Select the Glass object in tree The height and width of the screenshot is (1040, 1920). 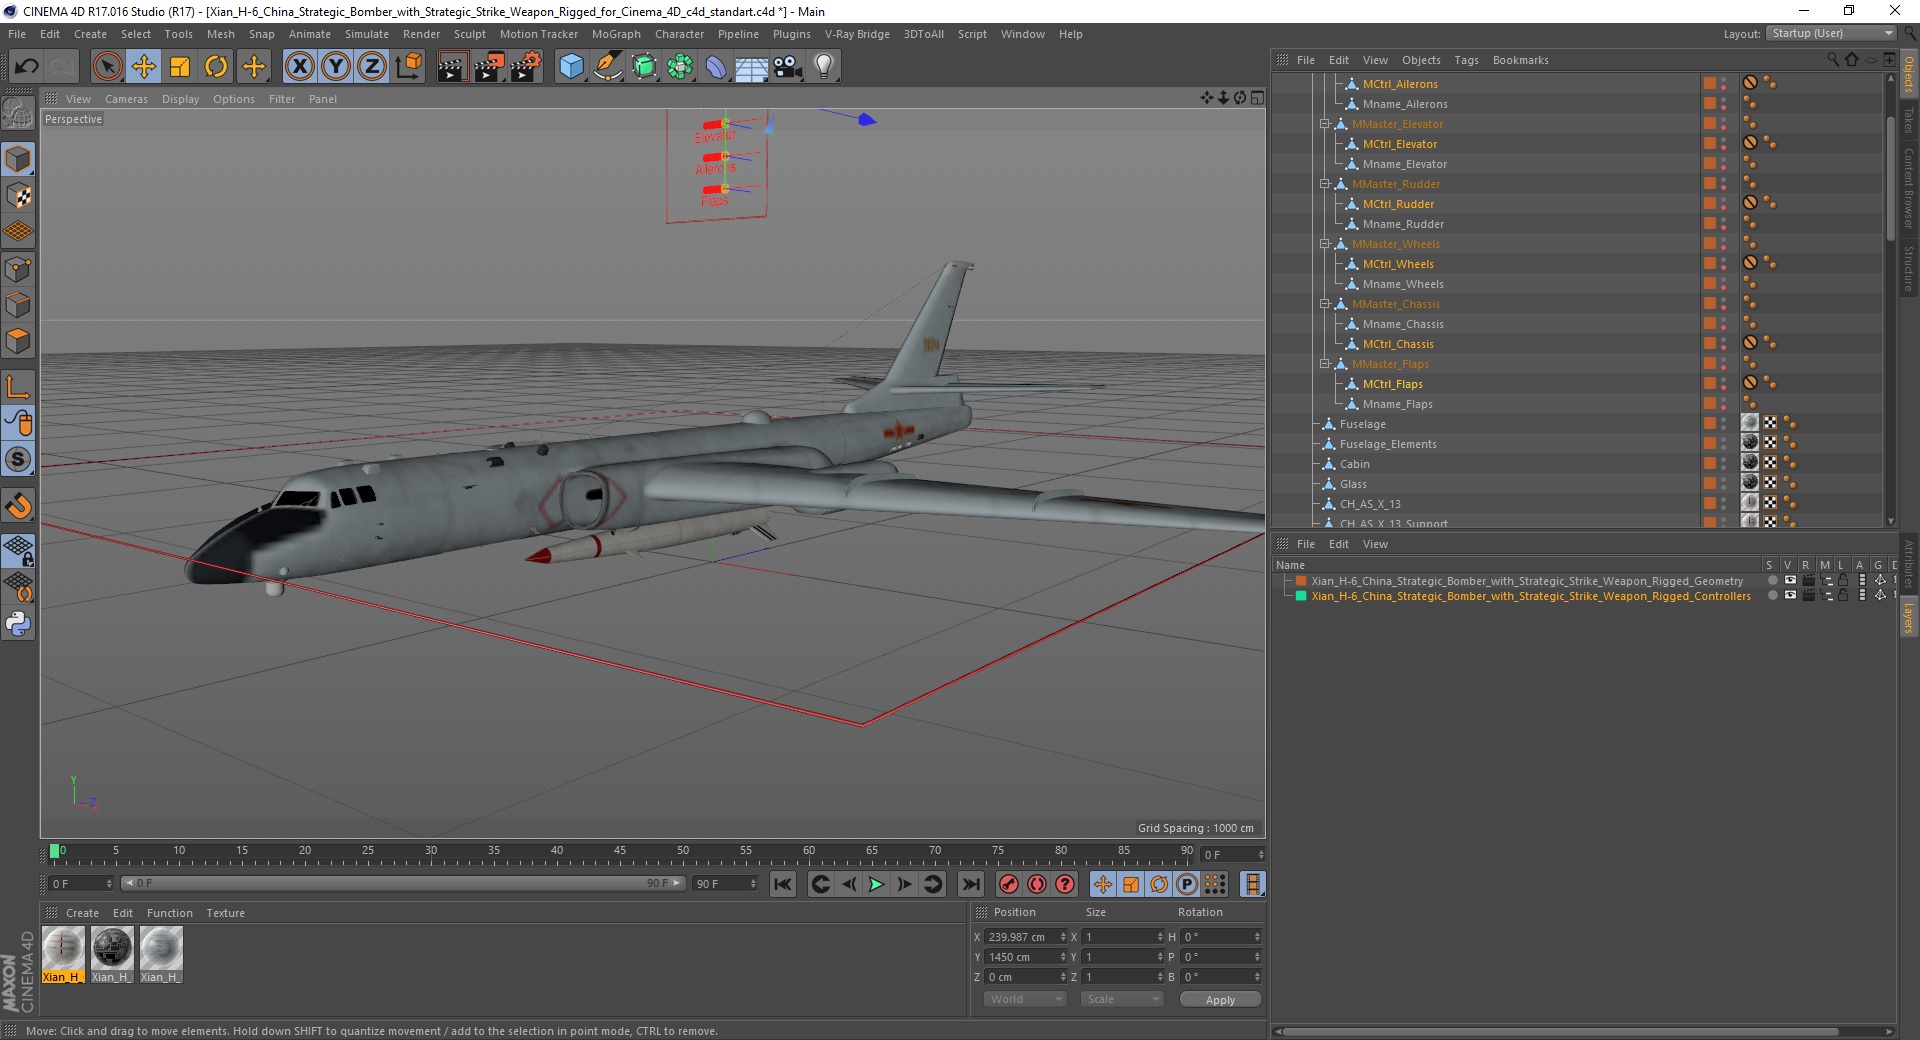coord(1353,484)
